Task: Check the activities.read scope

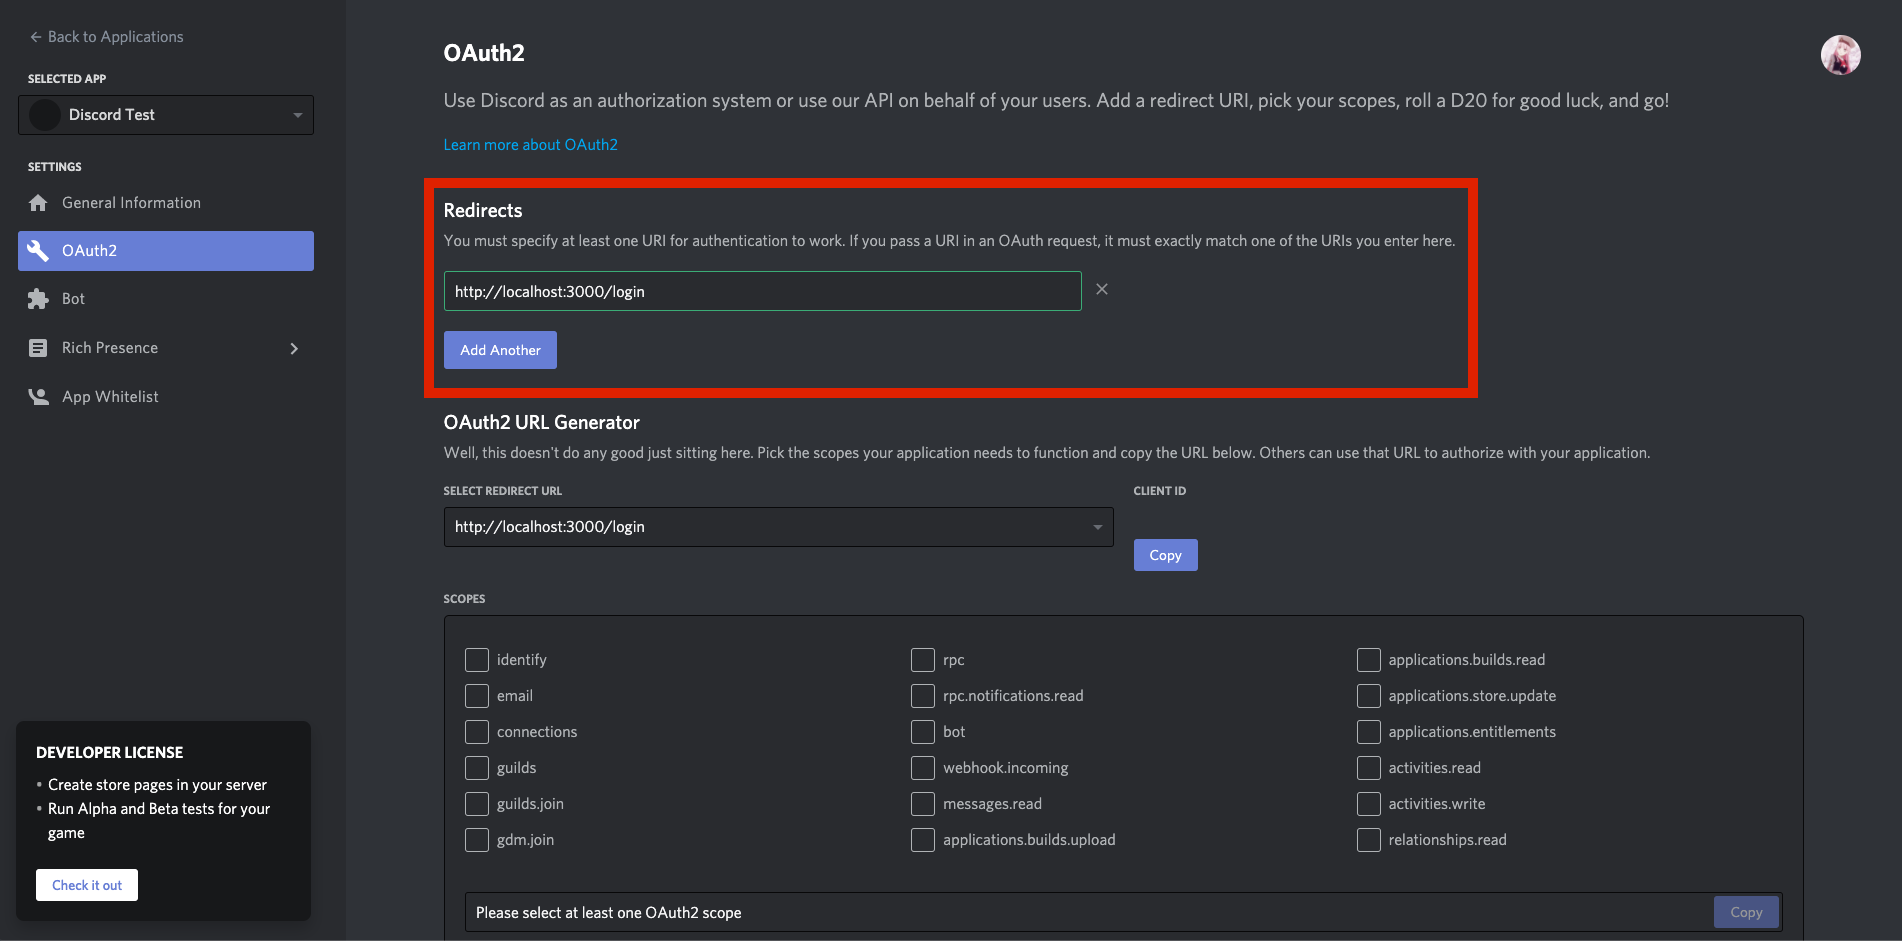Action: 1369,768
